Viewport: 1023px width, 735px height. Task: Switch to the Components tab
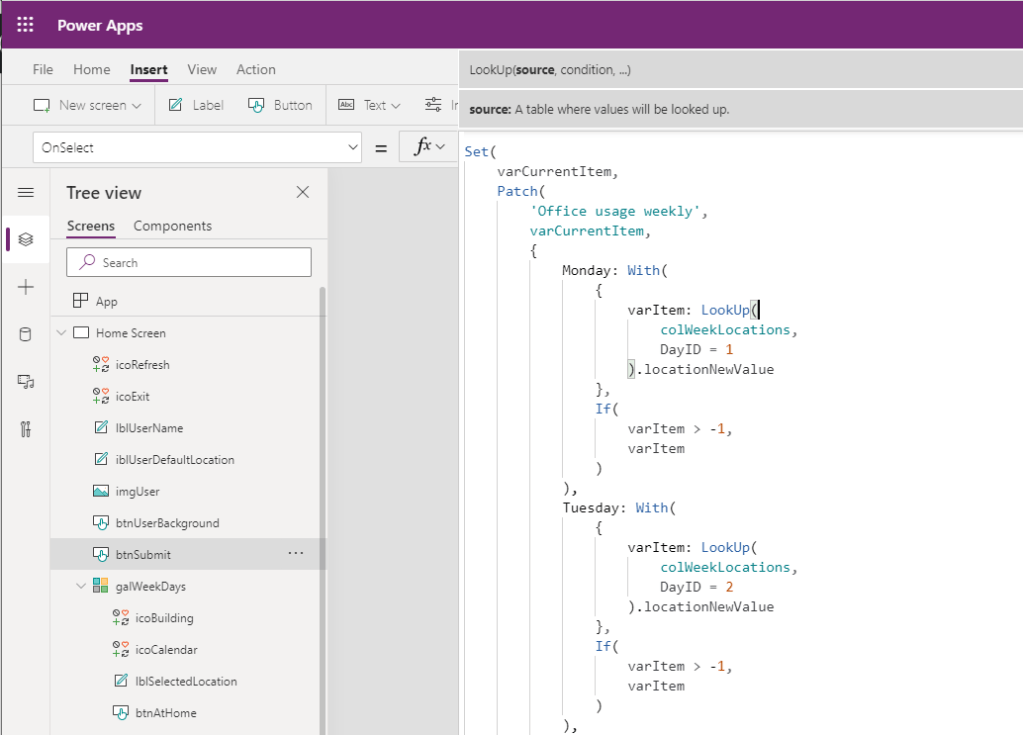point(172,226)
